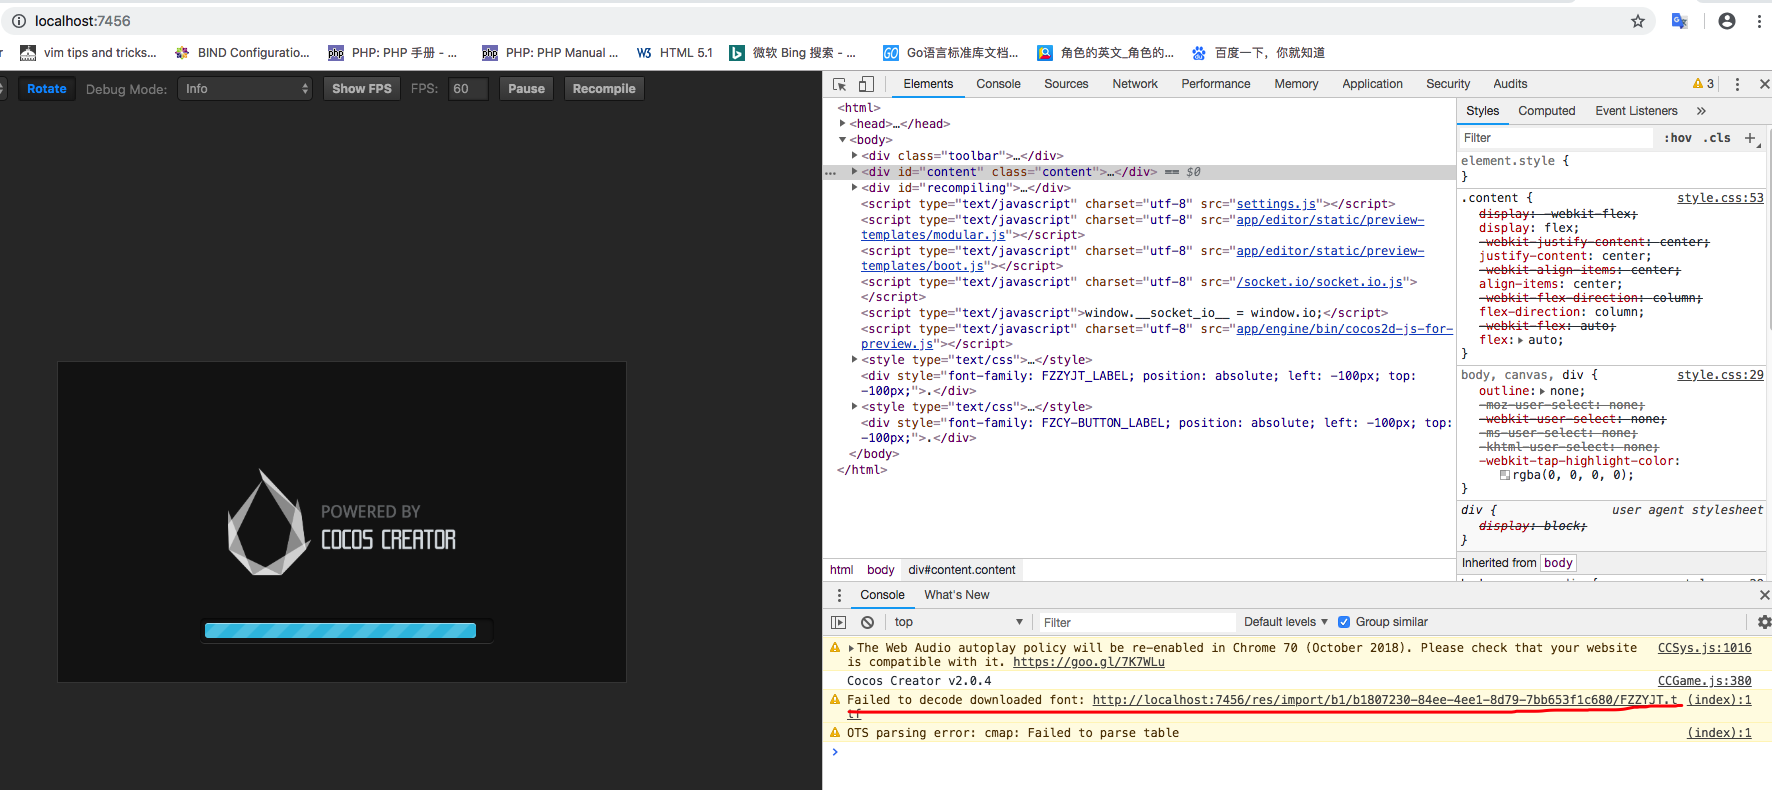View site information for localhost
The height and width of the screenshot is (790, 1772).
[x=19, y=21]
